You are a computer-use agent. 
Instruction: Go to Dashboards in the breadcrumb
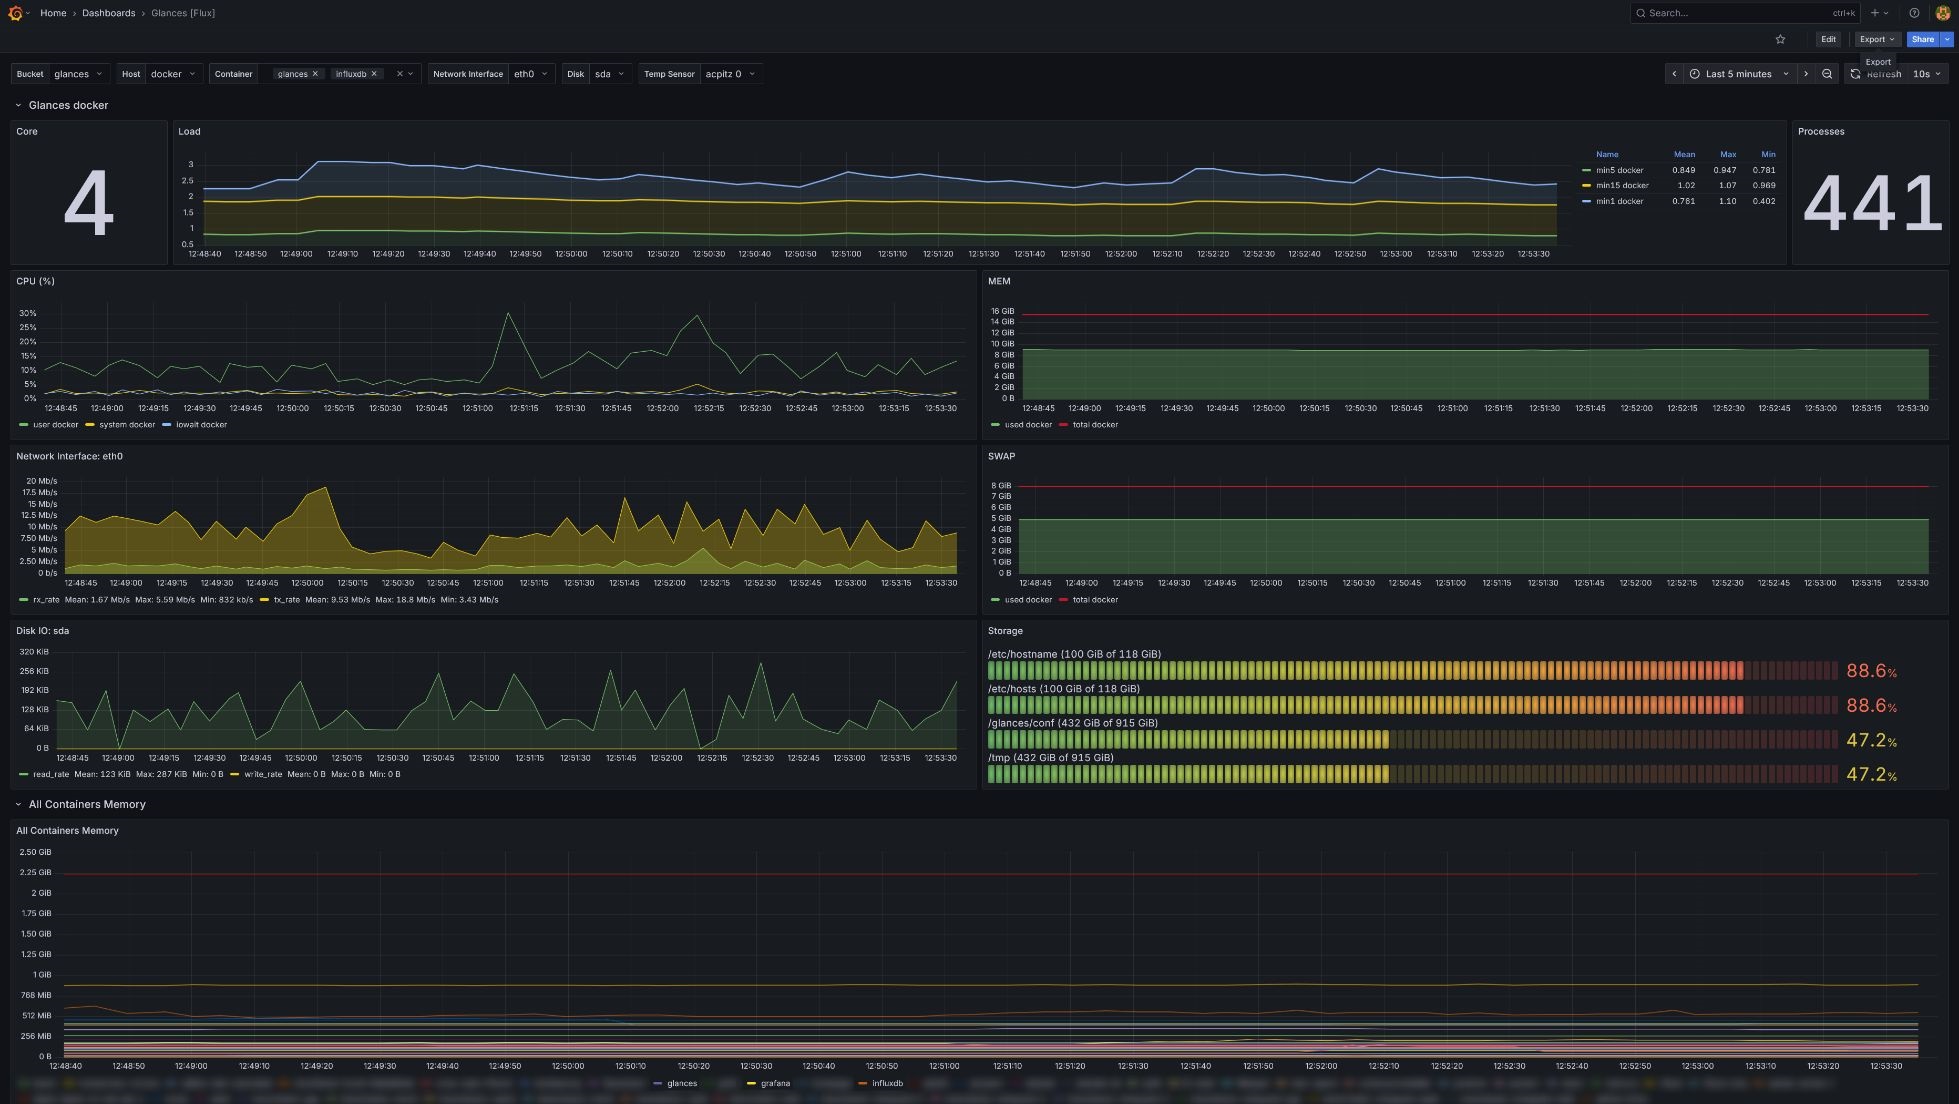pyautogui.click(x=108, y=13)
